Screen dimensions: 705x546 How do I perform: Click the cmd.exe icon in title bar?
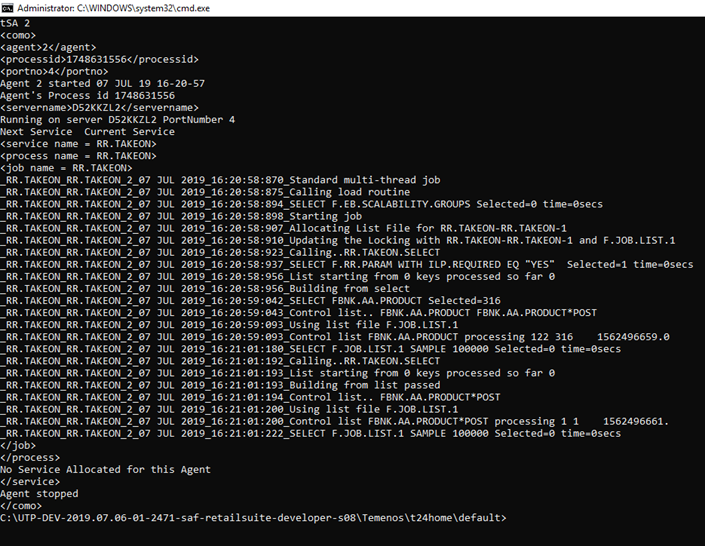[x=8, y=8]
